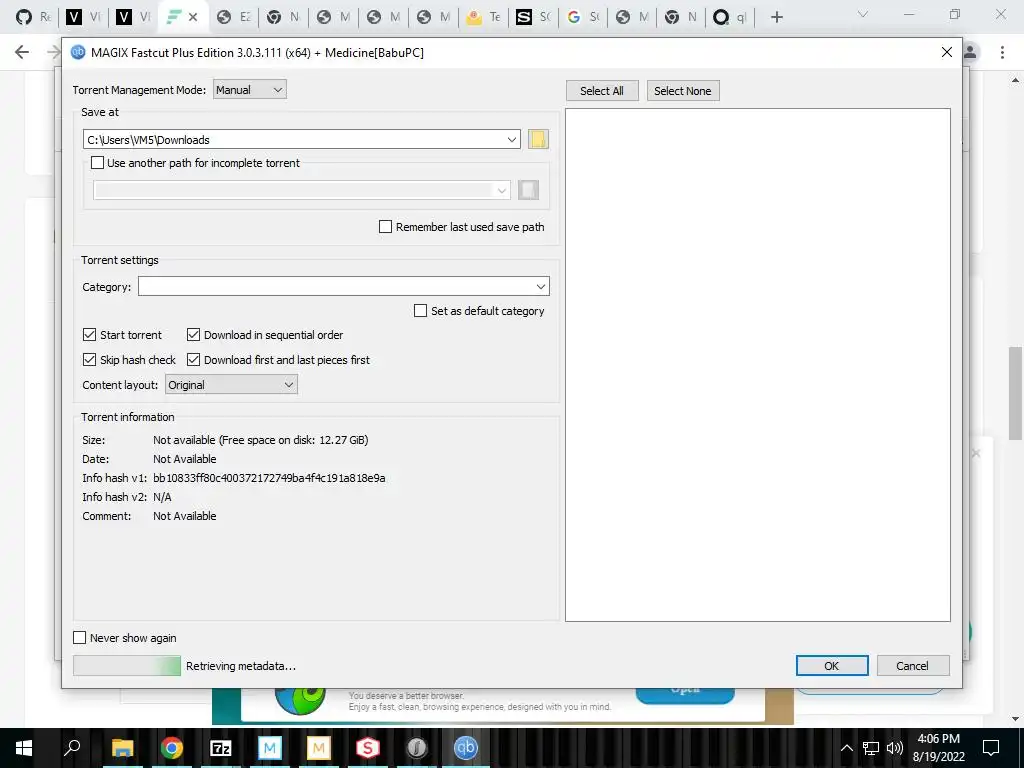Click the Info hash v2 'N/A' value
This screenshot has width=1024, height=768.
(x=162, y=497)
